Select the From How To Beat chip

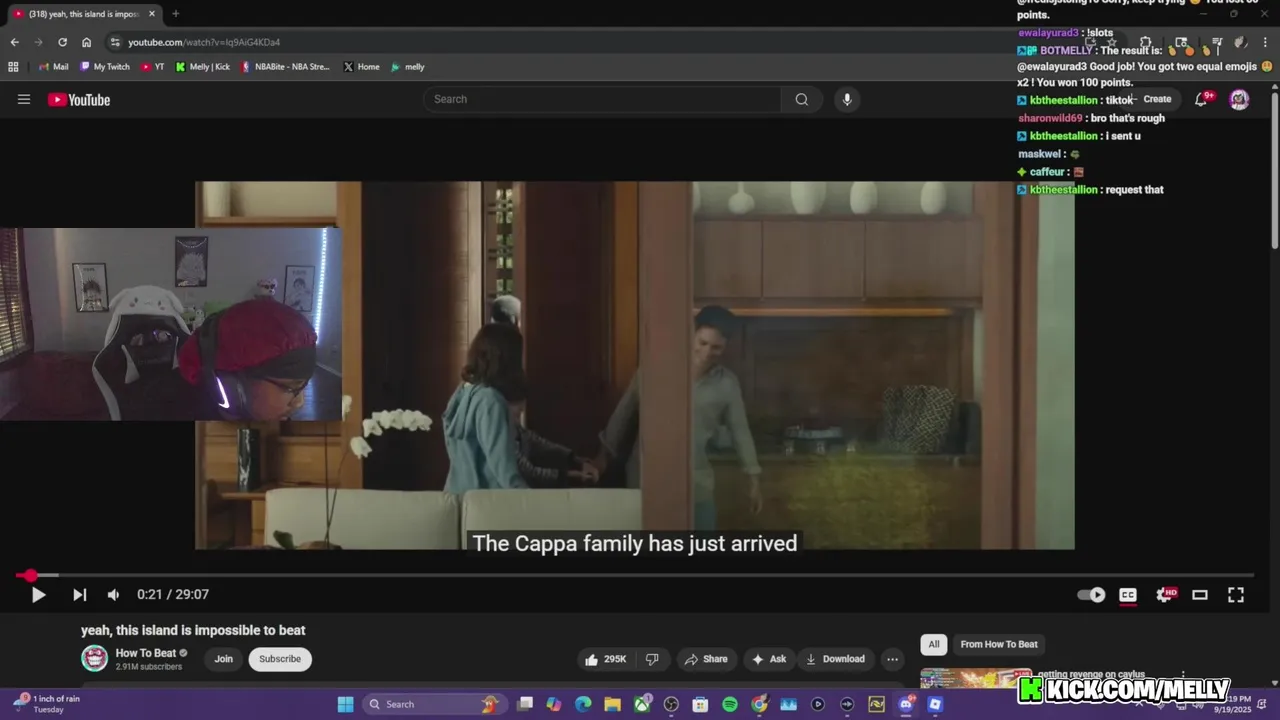999,644
